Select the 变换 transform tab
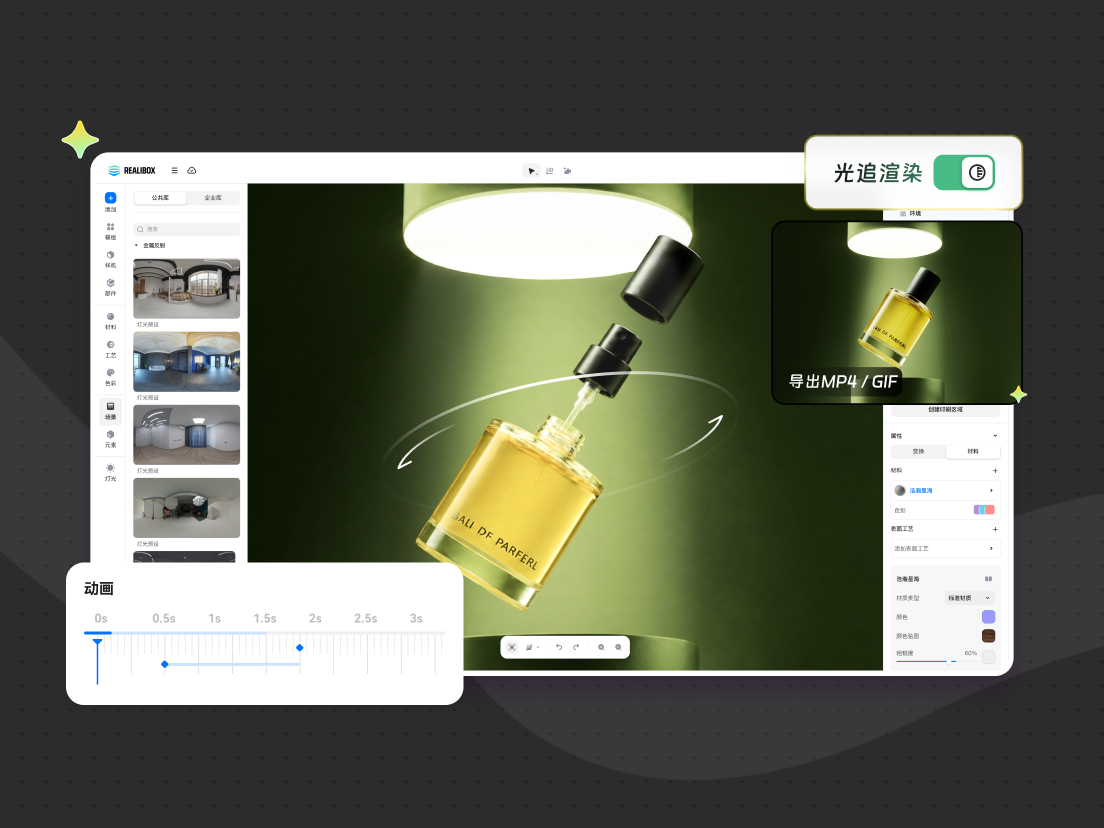 pyautogui.click(x=918, y=451)
